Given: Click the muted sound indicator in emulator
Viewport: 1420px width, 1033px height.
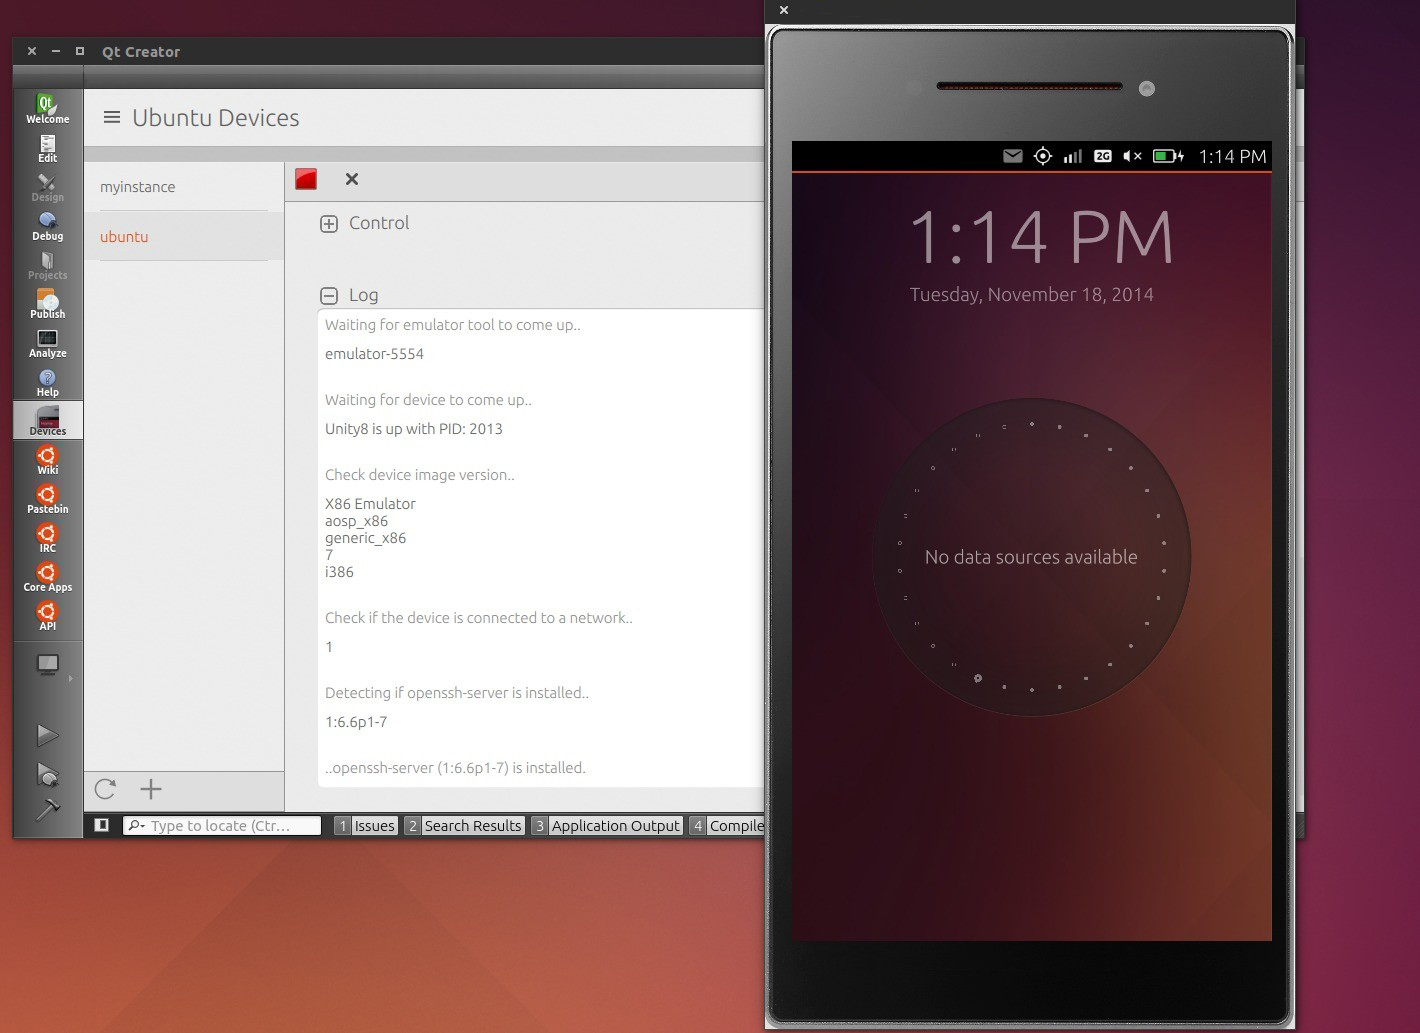Looking at the screenshot, I should (x=1132, y=156).
